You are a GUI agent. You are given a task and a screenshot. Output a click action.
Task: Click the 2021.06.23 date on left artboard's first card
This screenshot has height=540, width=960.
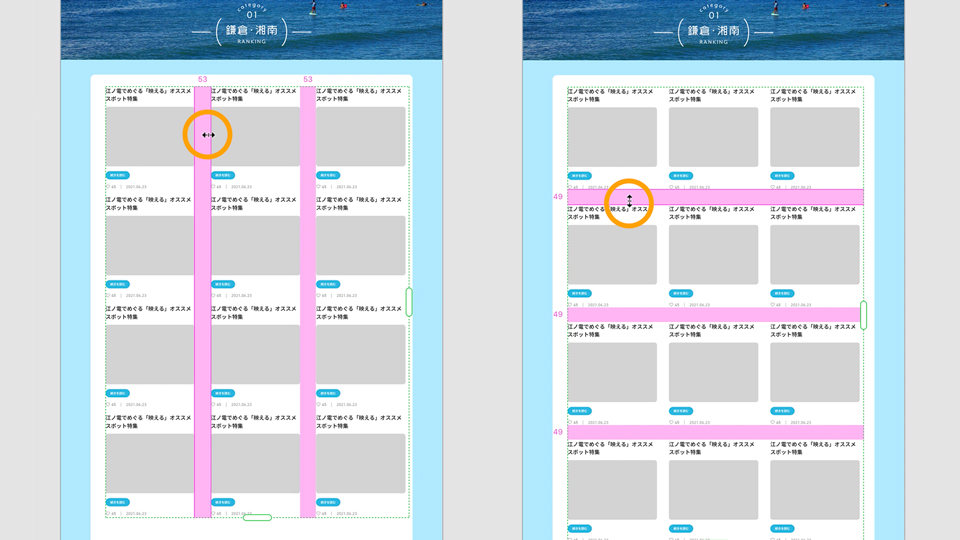(x=136, y=187)
